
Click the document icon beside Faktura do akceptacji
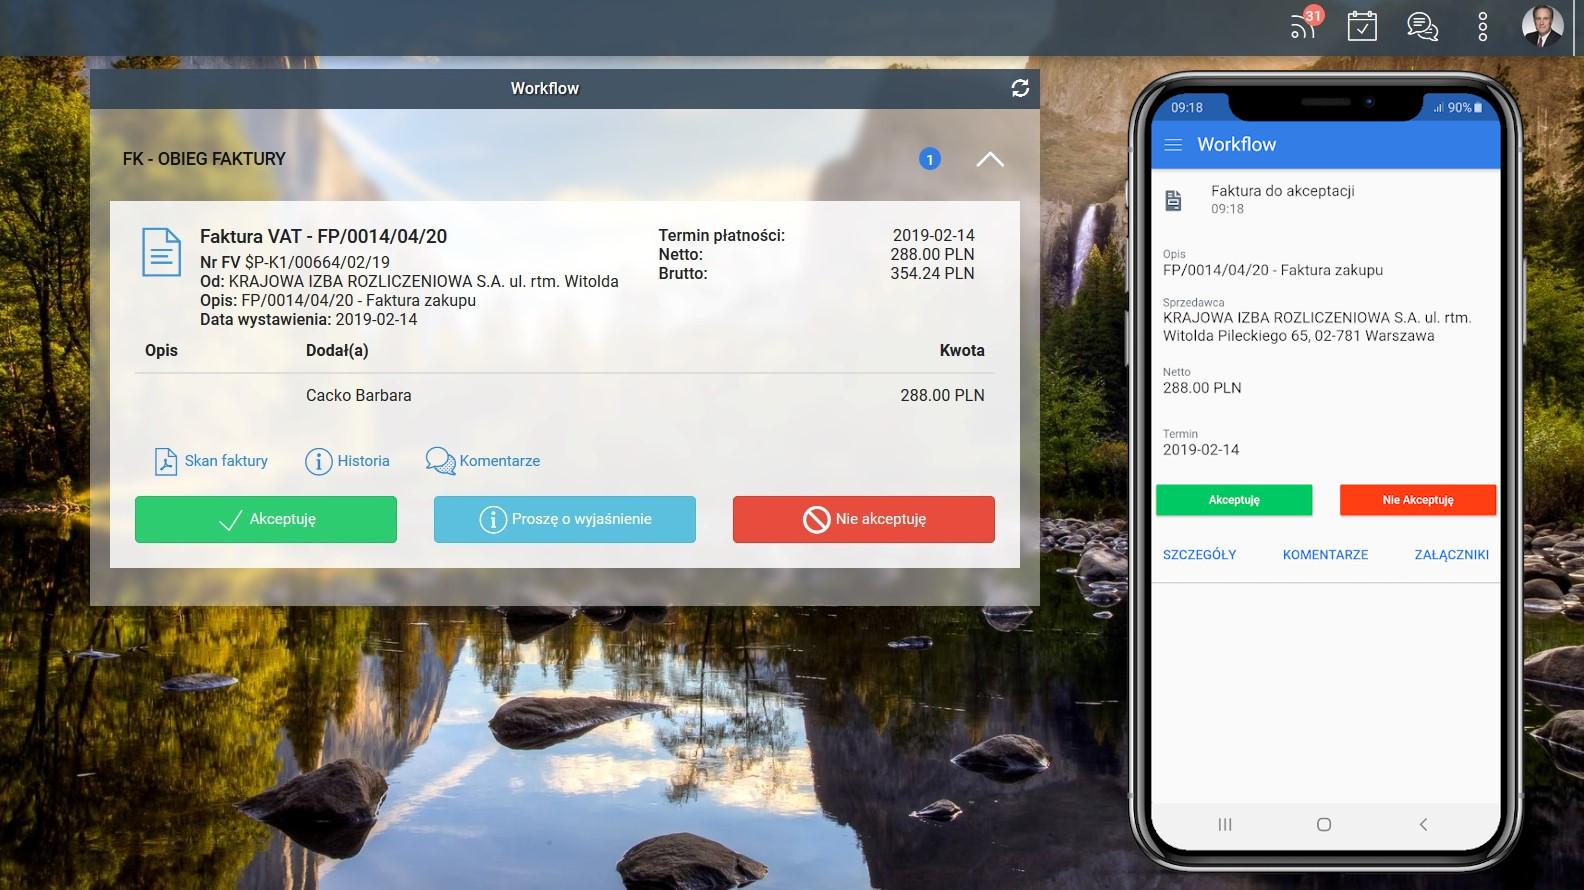coord(1174,200)
